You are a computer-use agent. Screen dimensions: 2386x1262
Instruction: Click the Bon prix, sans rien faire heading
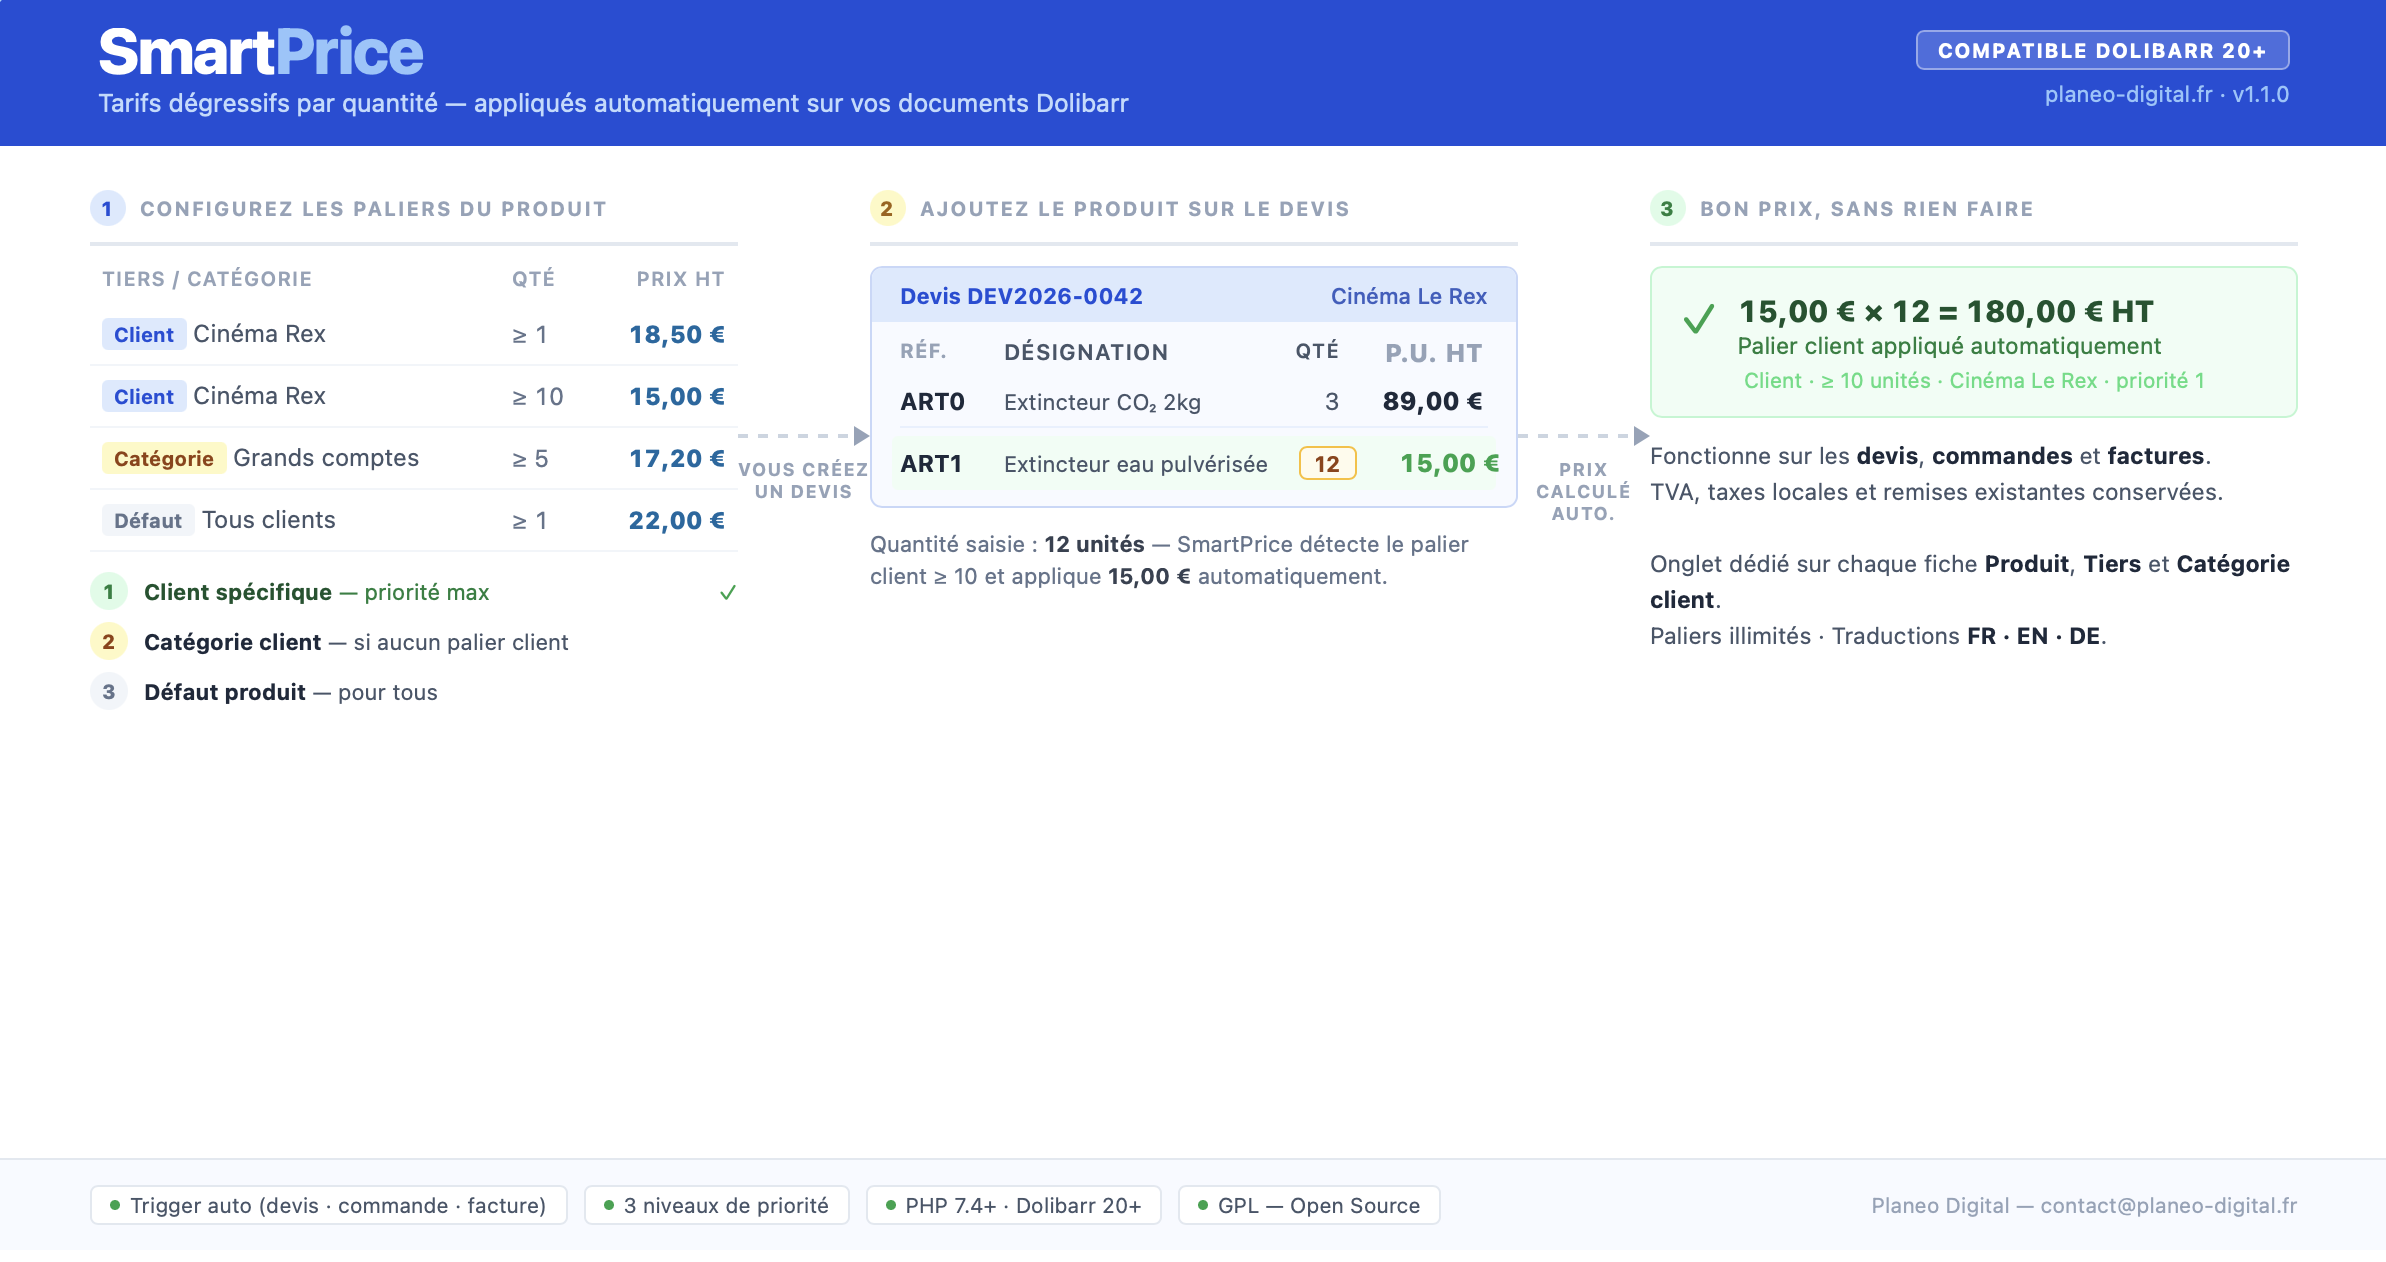coord(1867,208)
